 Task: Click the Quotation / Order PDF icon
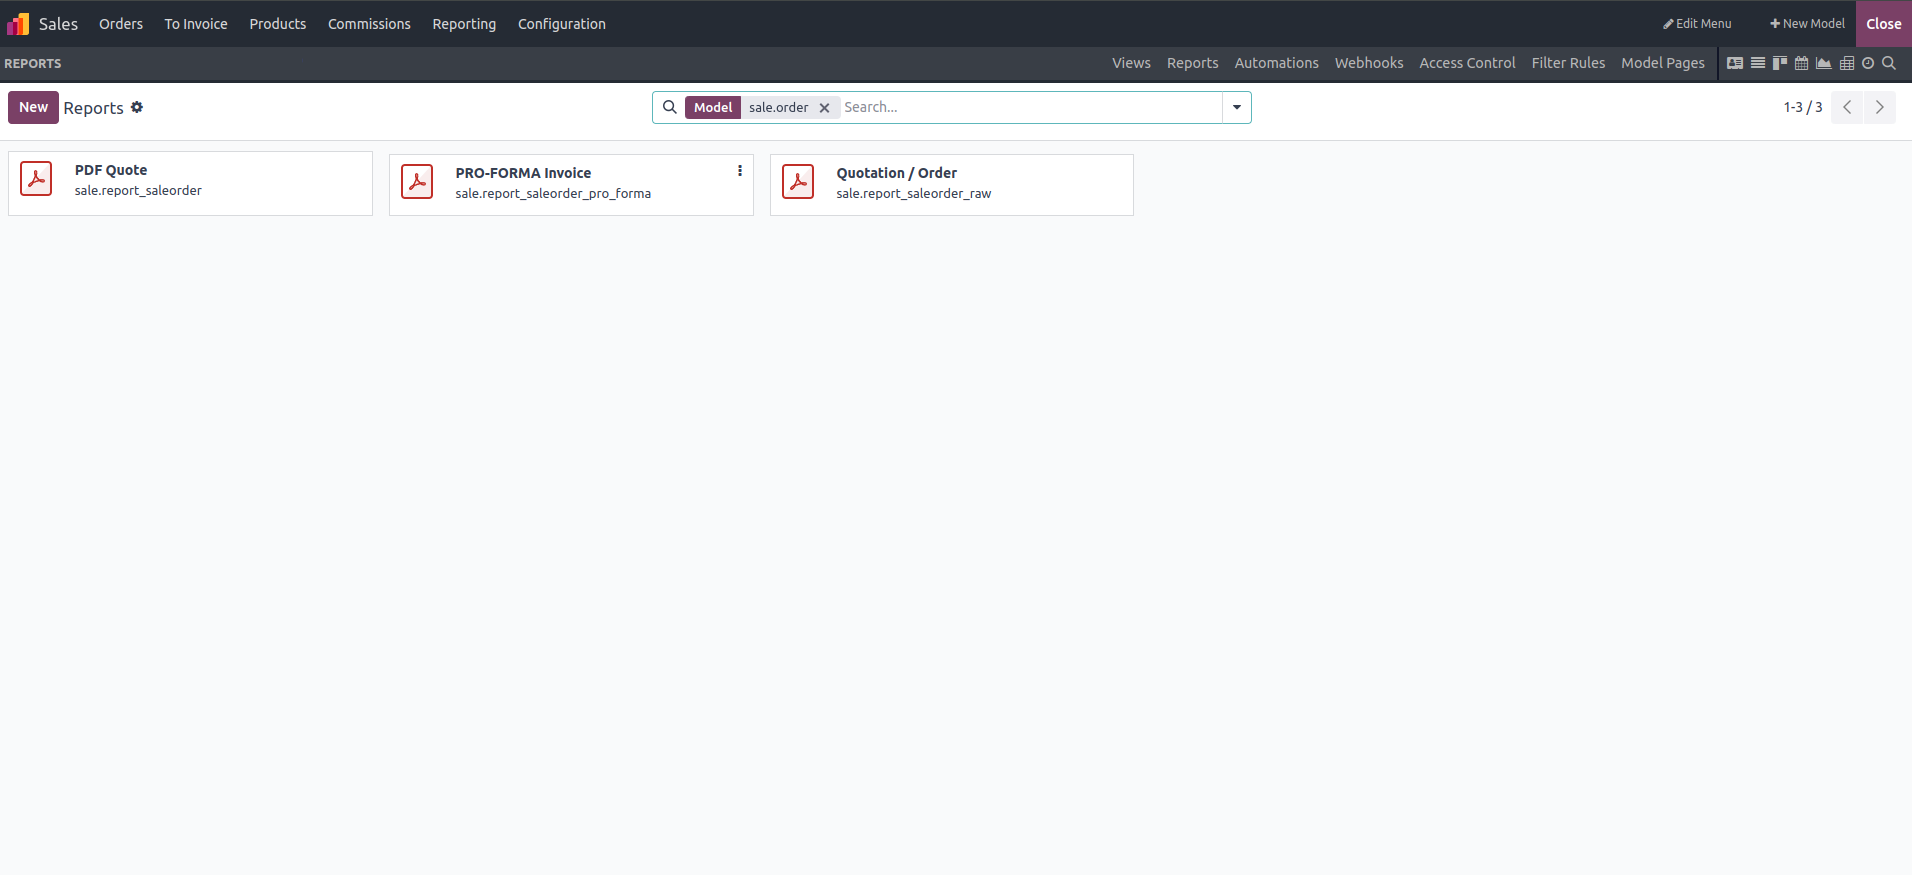(798, 182)
